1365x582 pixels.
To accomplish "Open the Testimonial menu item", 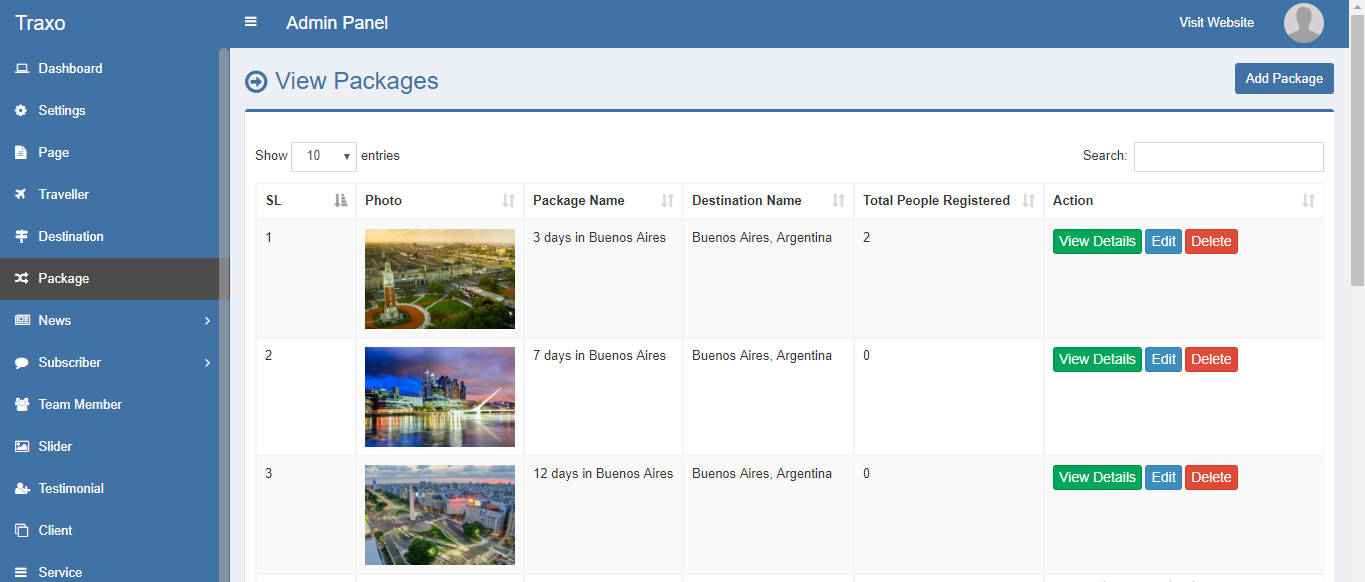I will coord(71,489).
